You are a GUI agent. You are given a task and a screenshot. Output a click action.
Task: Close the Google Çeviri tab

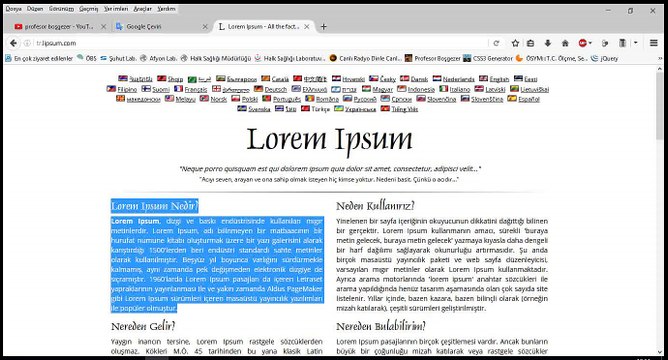tap(205, 26)
